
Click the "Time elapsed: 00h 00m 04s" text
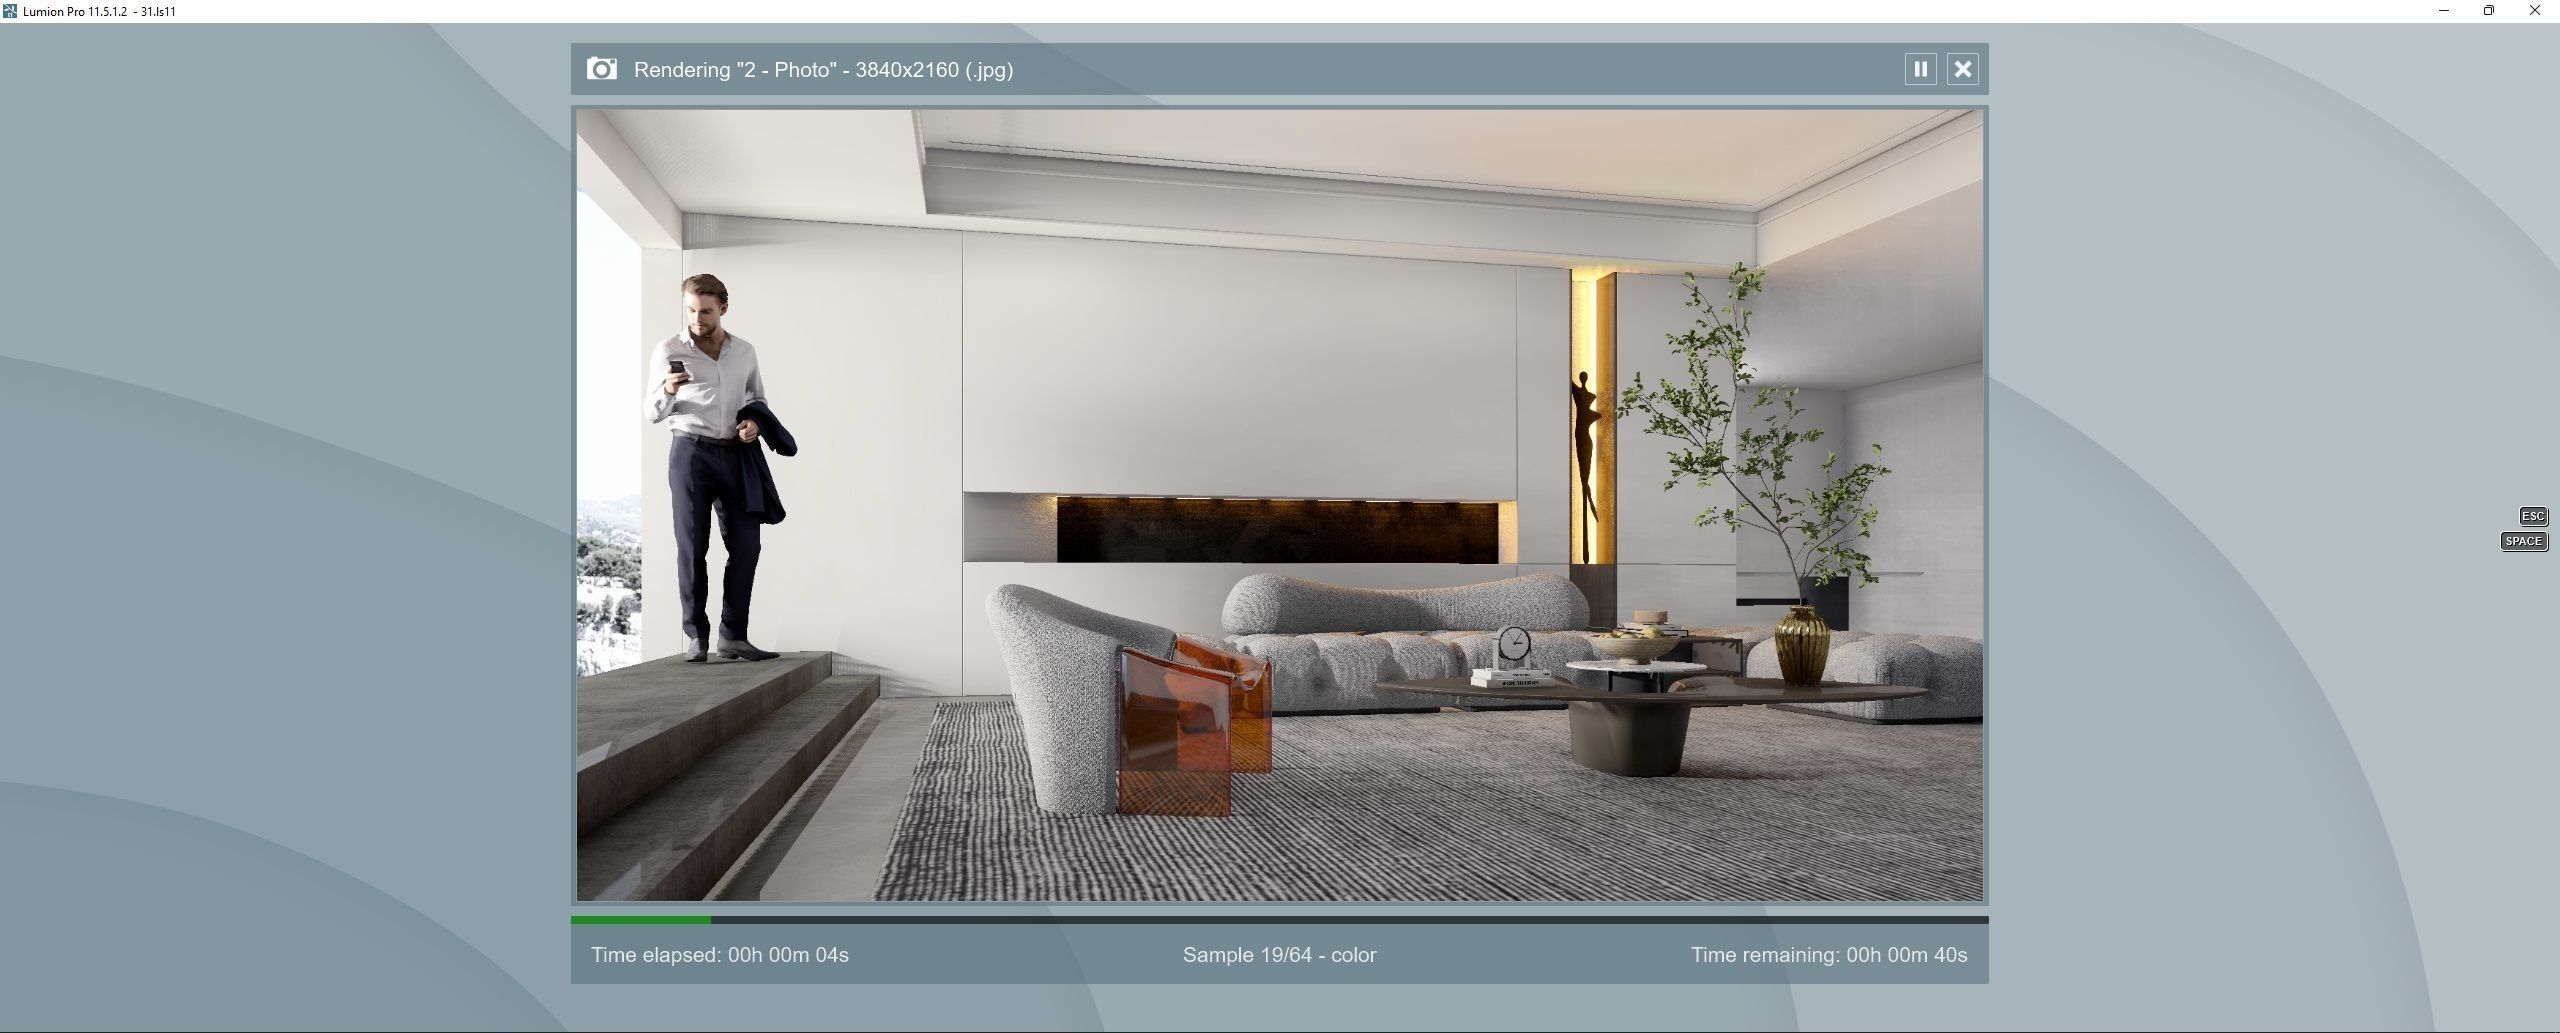point(719,955)
